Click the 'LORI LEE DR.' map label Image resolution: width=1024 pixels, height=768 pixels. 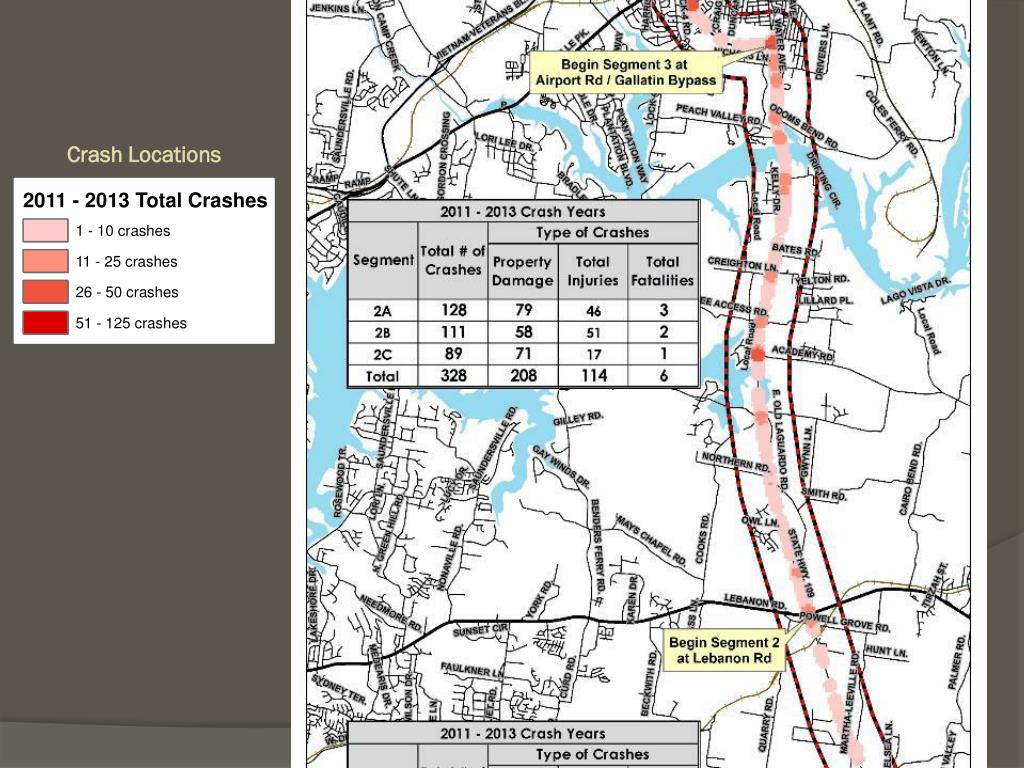coord(504,142)
